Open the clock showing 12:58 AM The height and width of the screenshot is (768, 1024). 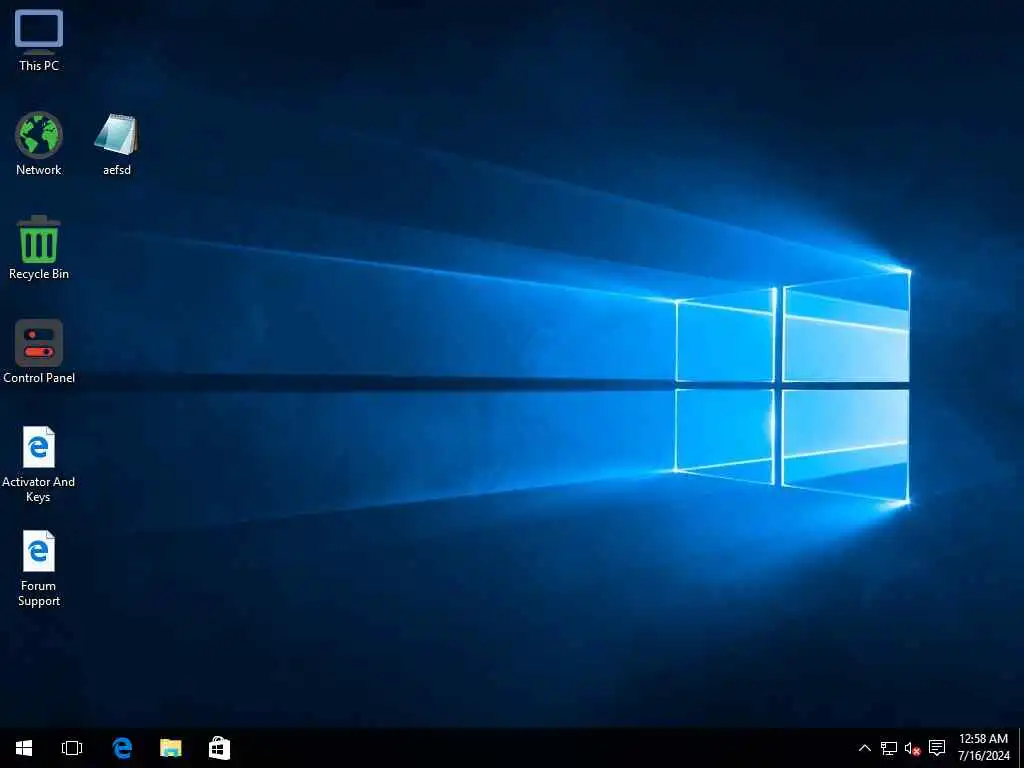click(x=984, y=748)
